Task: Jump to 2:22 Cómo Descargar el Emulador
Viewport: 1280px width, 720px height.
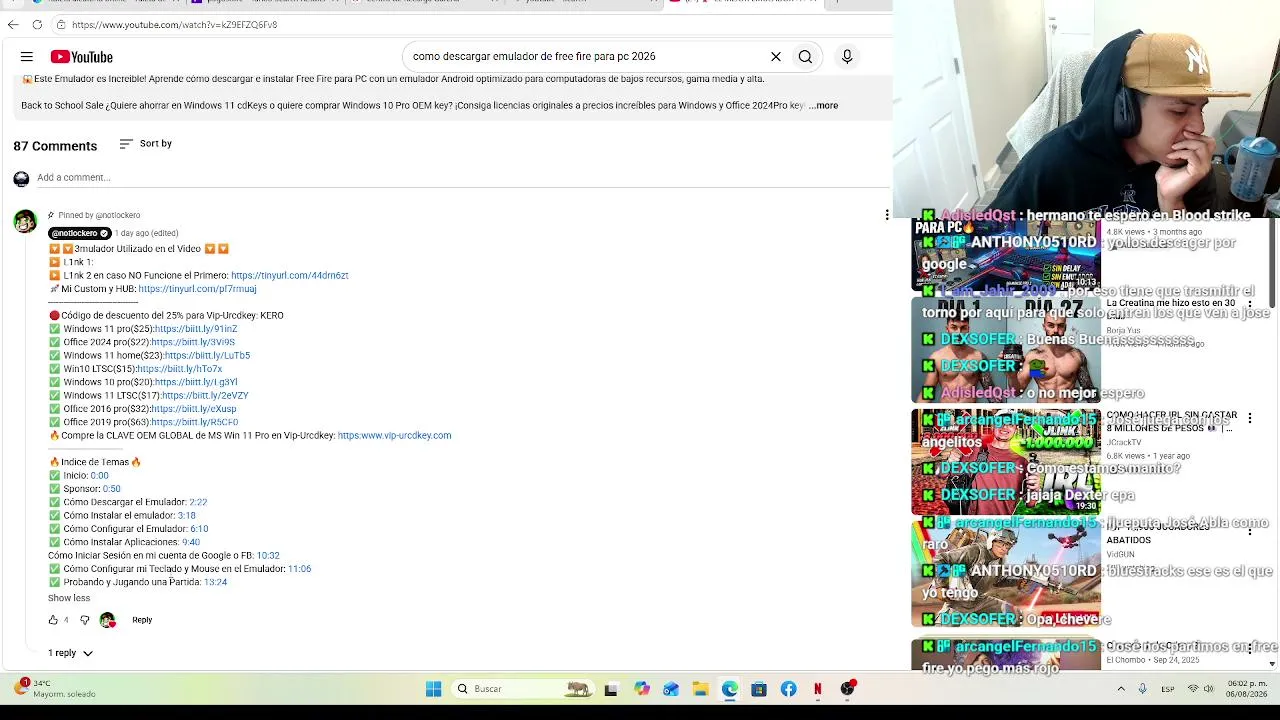Action: click(x=198, y=502)
